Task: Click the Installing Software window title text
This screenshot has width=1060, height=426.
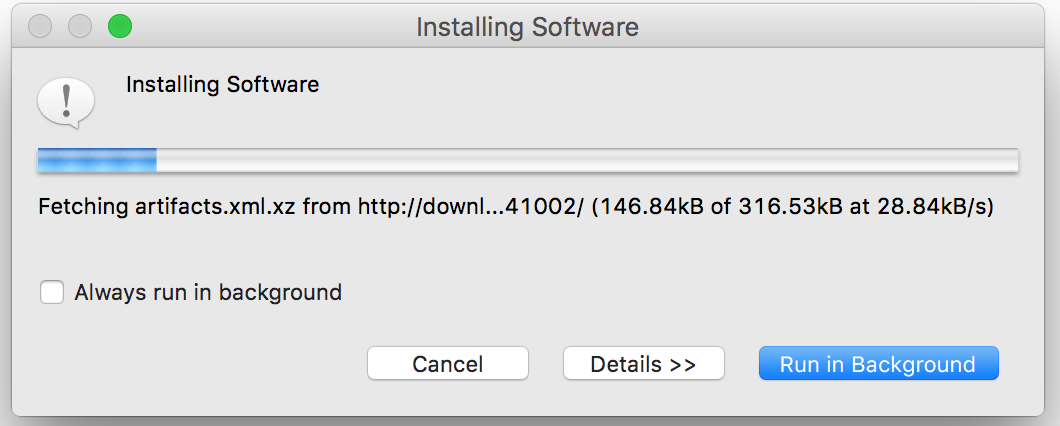Action: point(527,27)
